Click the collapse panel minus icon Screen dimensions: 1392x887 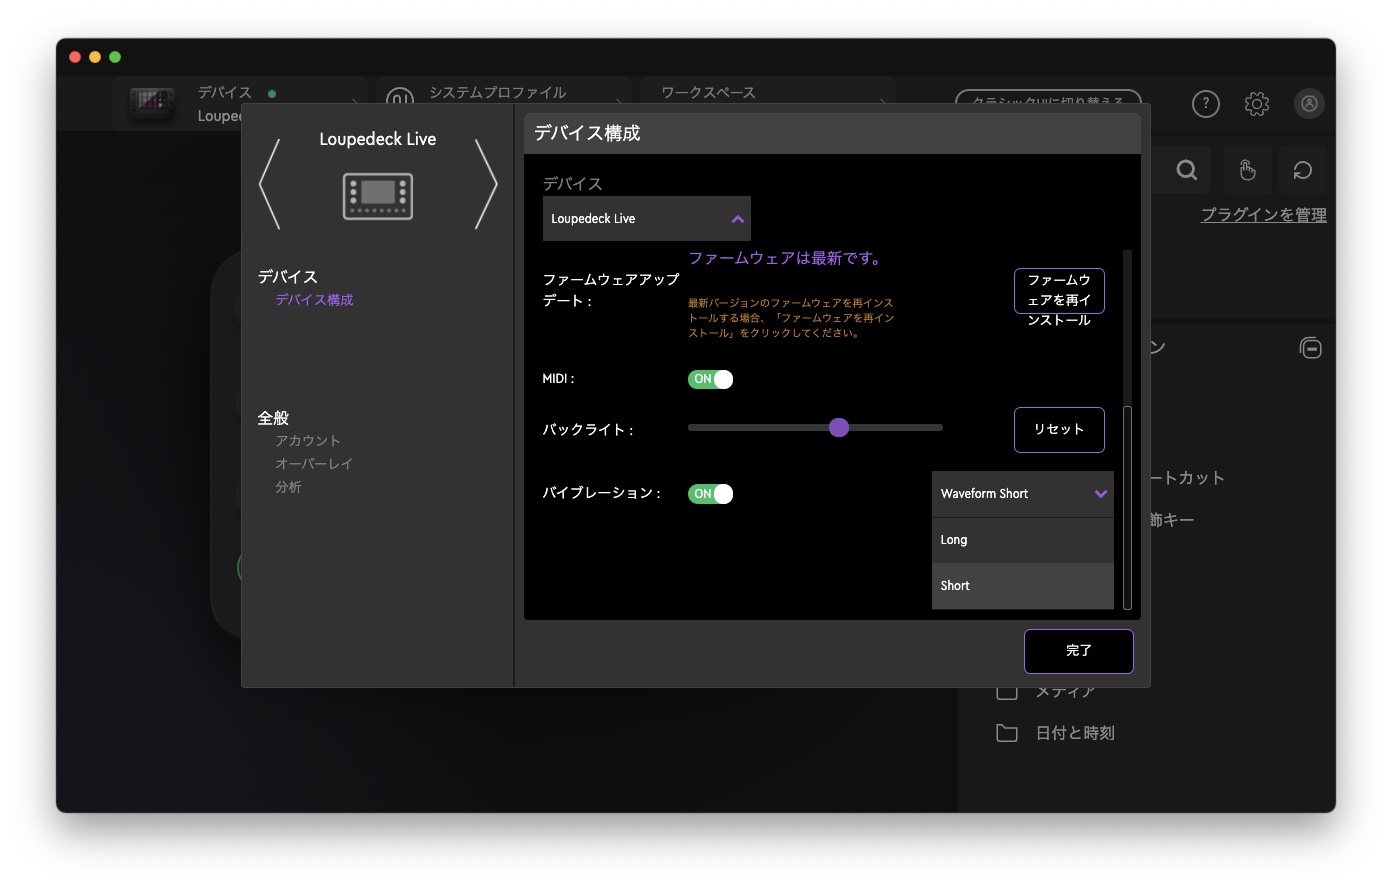click(1310, 348)
